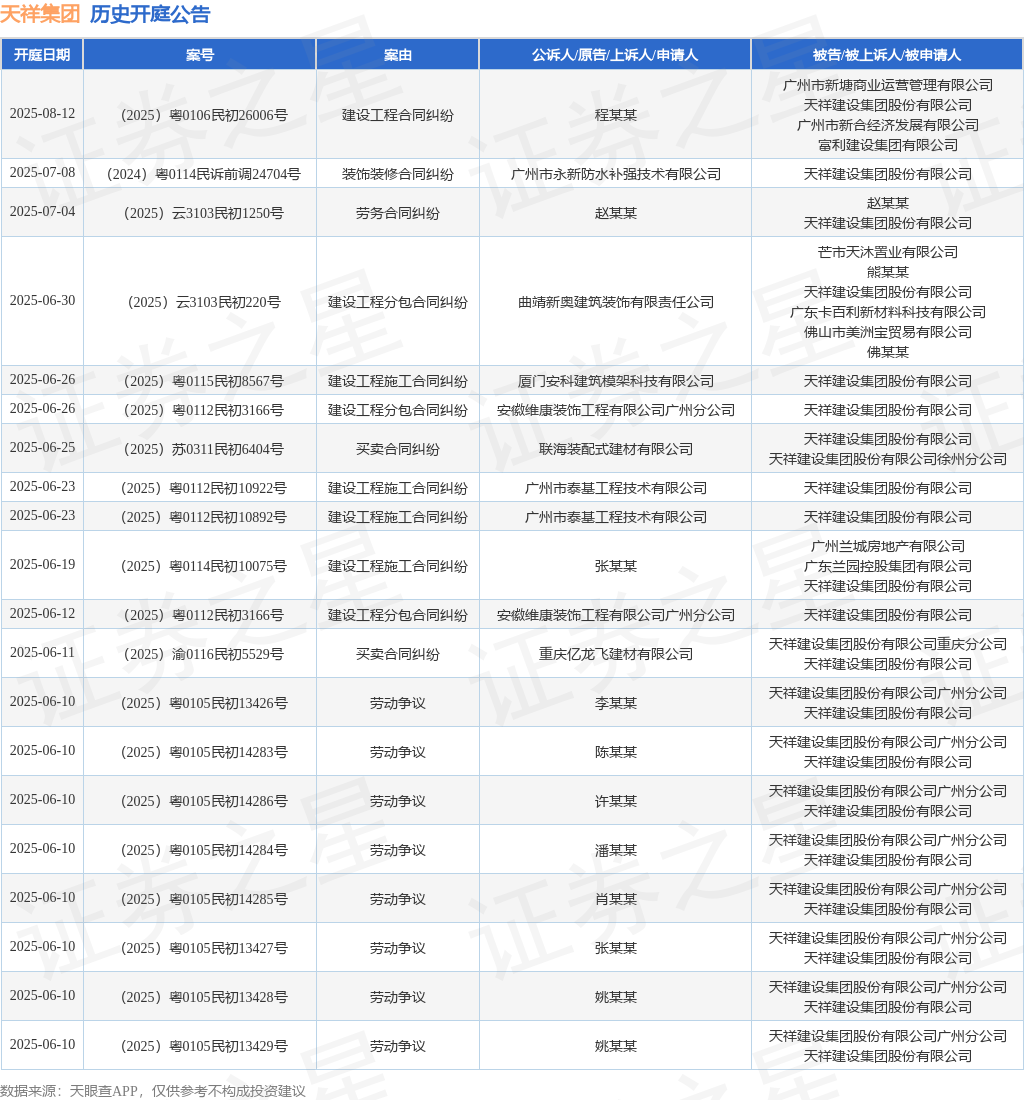Click the 案由 column header
This screenshot has height=1100, width=1024.
[x=398, y=55]
